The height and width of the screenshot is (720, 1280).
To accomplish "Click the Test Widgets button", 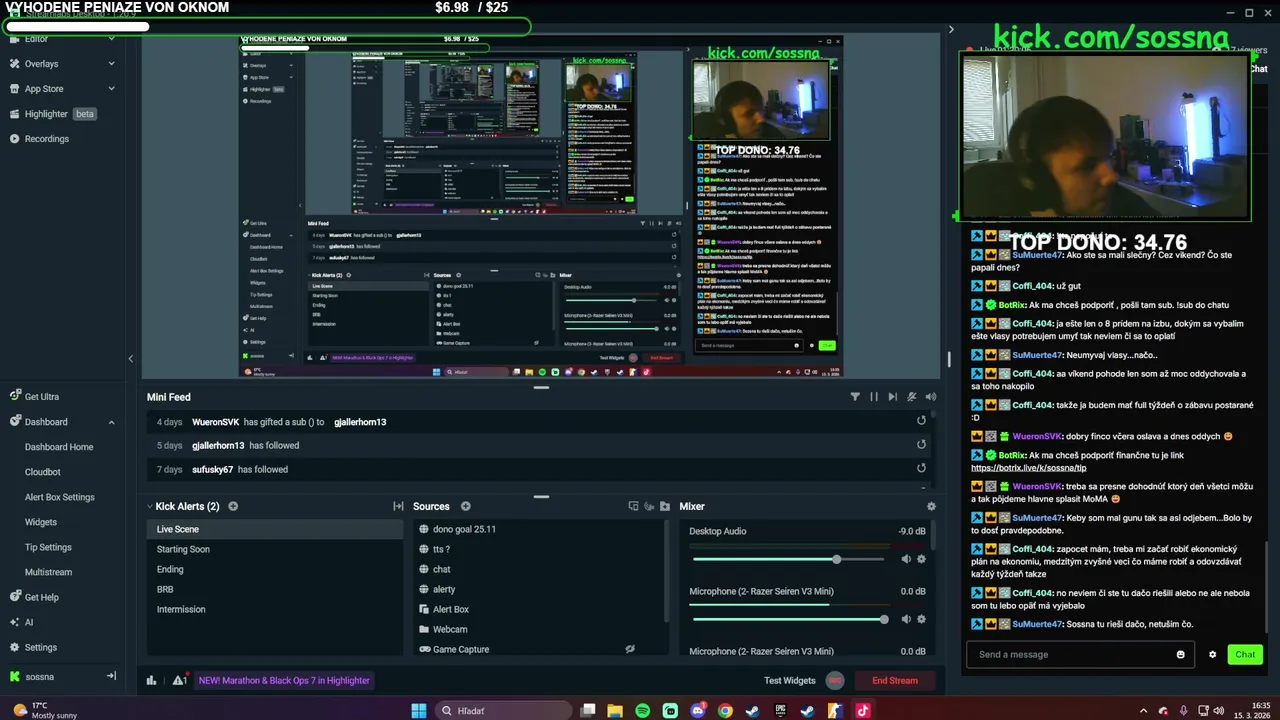I will point(790,680).
